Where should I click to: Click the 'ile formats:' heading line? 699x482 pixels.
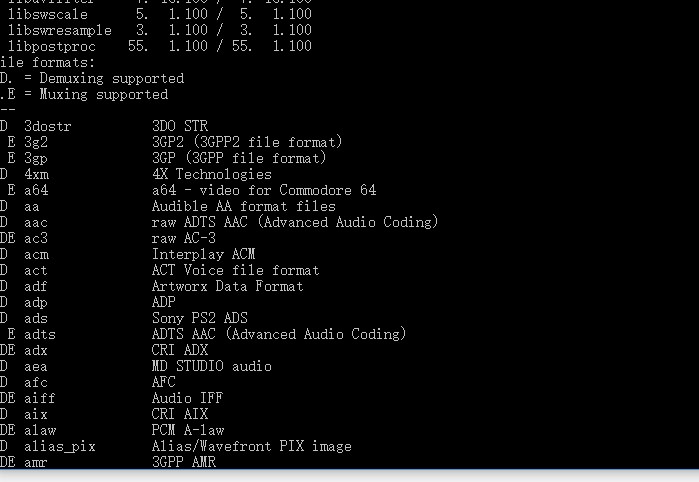(47, 62)
